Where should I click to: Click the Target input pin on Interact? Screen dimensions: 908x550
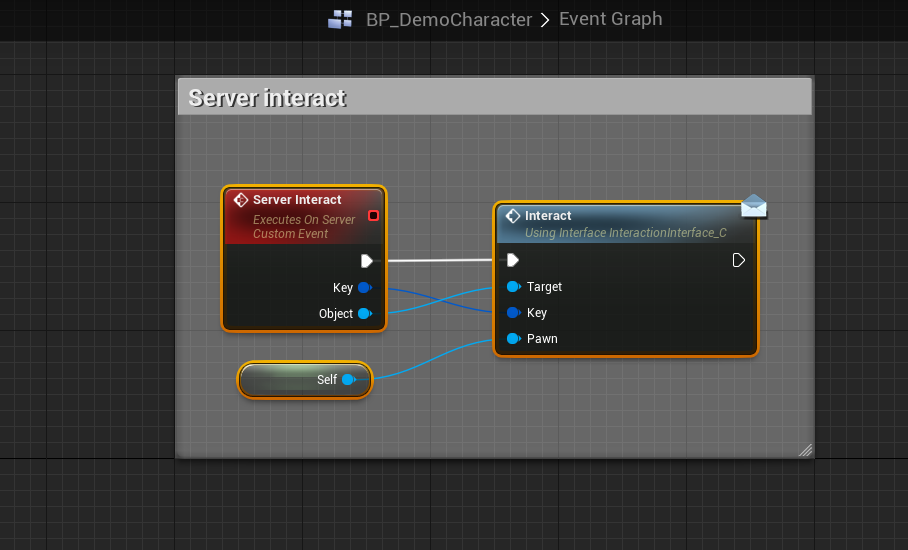point(513,287)
